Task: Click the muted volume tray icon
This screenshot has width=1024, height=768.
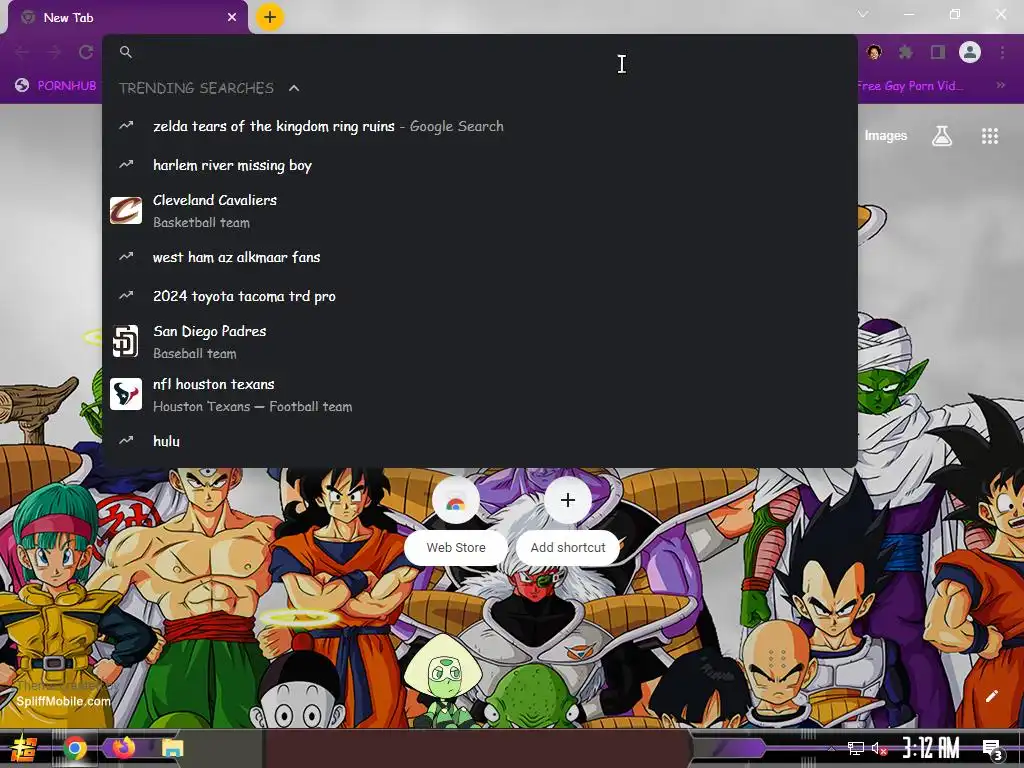Action: pos(880,748)
